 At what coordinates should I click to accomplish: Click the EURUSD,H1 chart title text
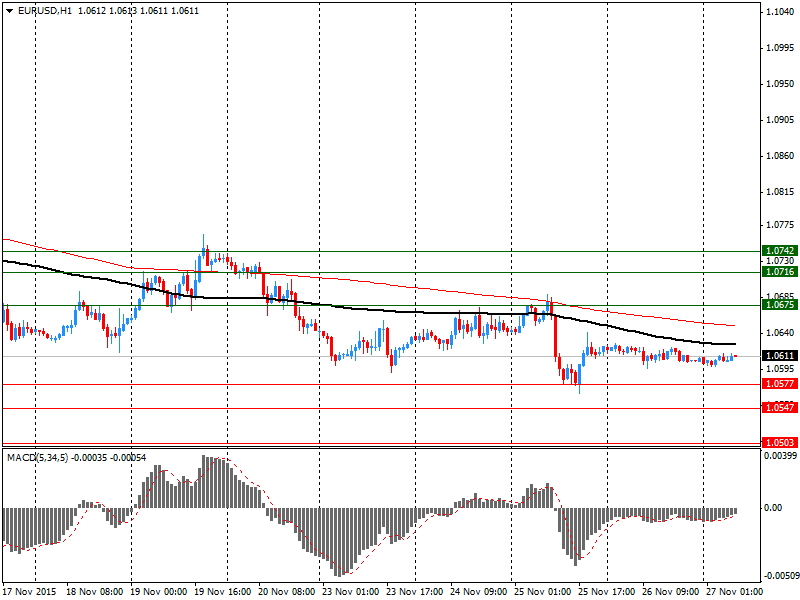(45, 11)
